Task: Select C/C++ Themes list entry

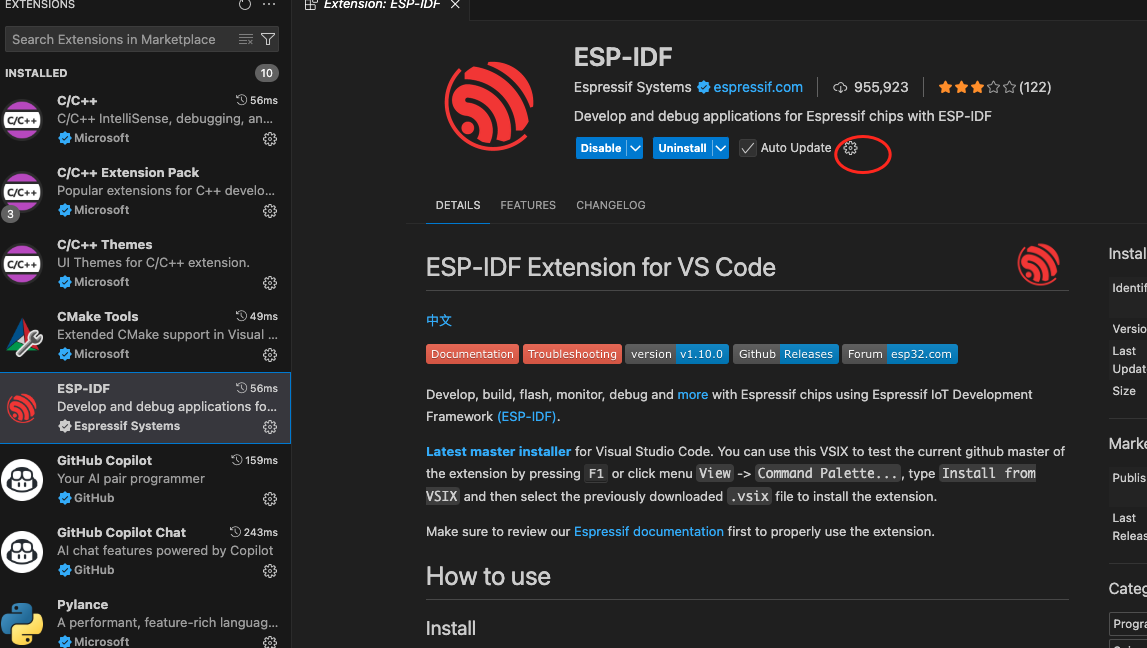Action: 145,263
